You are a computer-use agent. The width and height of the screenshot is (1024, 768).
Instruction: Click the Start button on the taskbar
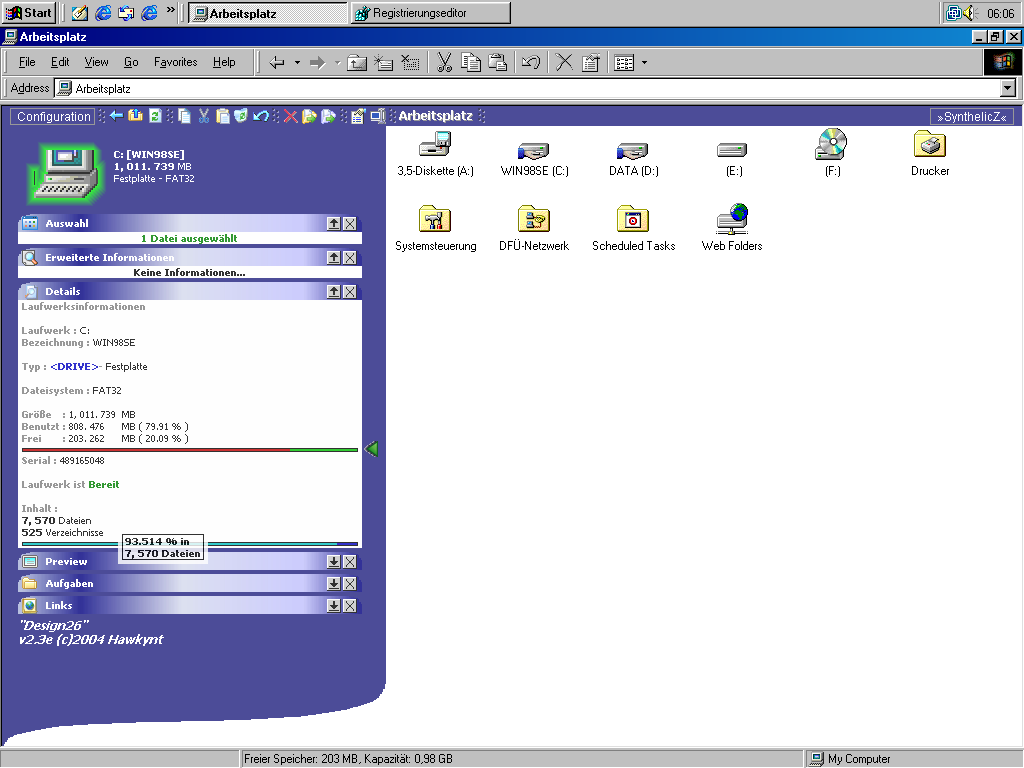(x=28, y=12)
